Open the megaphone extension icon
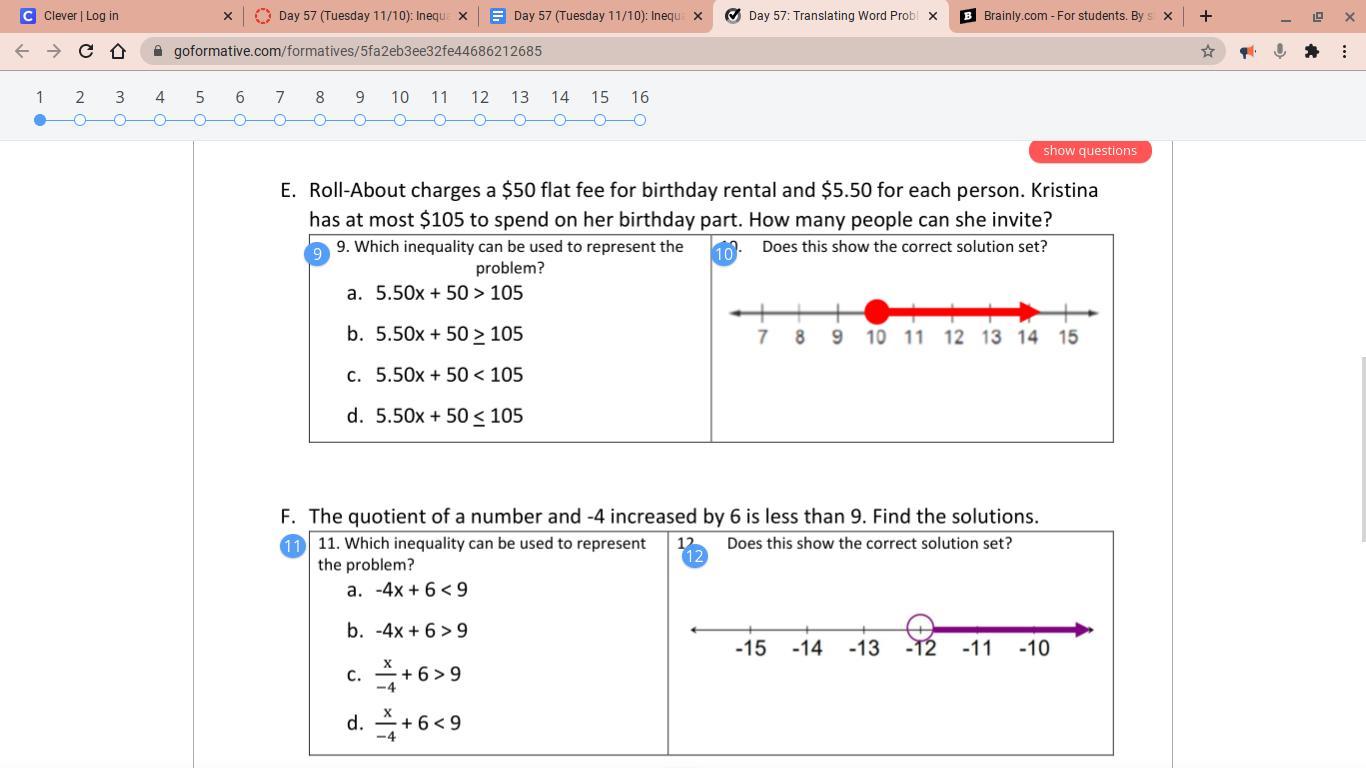This screenshot has width=1366, height=768. 1247,51
